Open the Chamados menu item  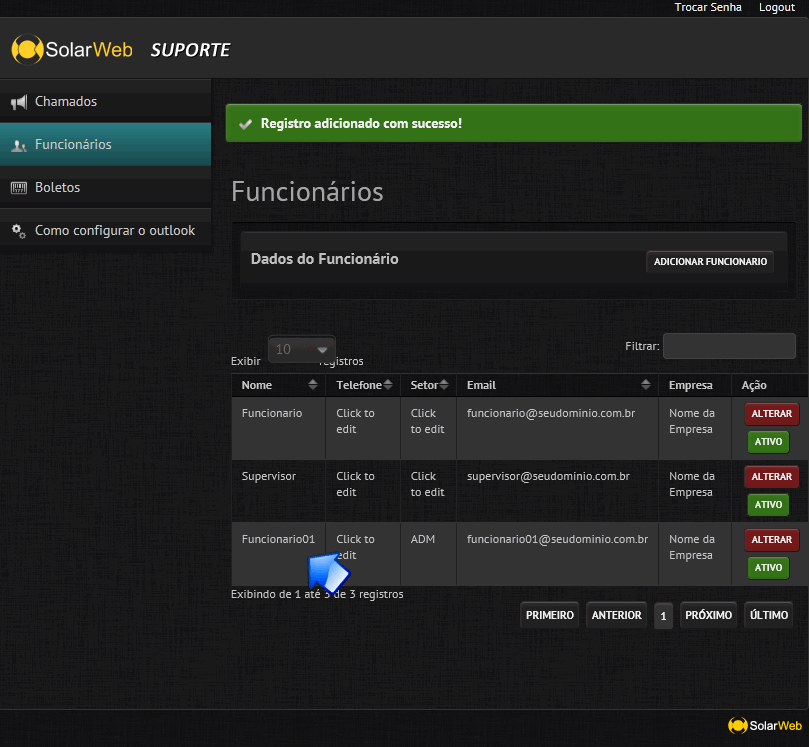(105, 102)
